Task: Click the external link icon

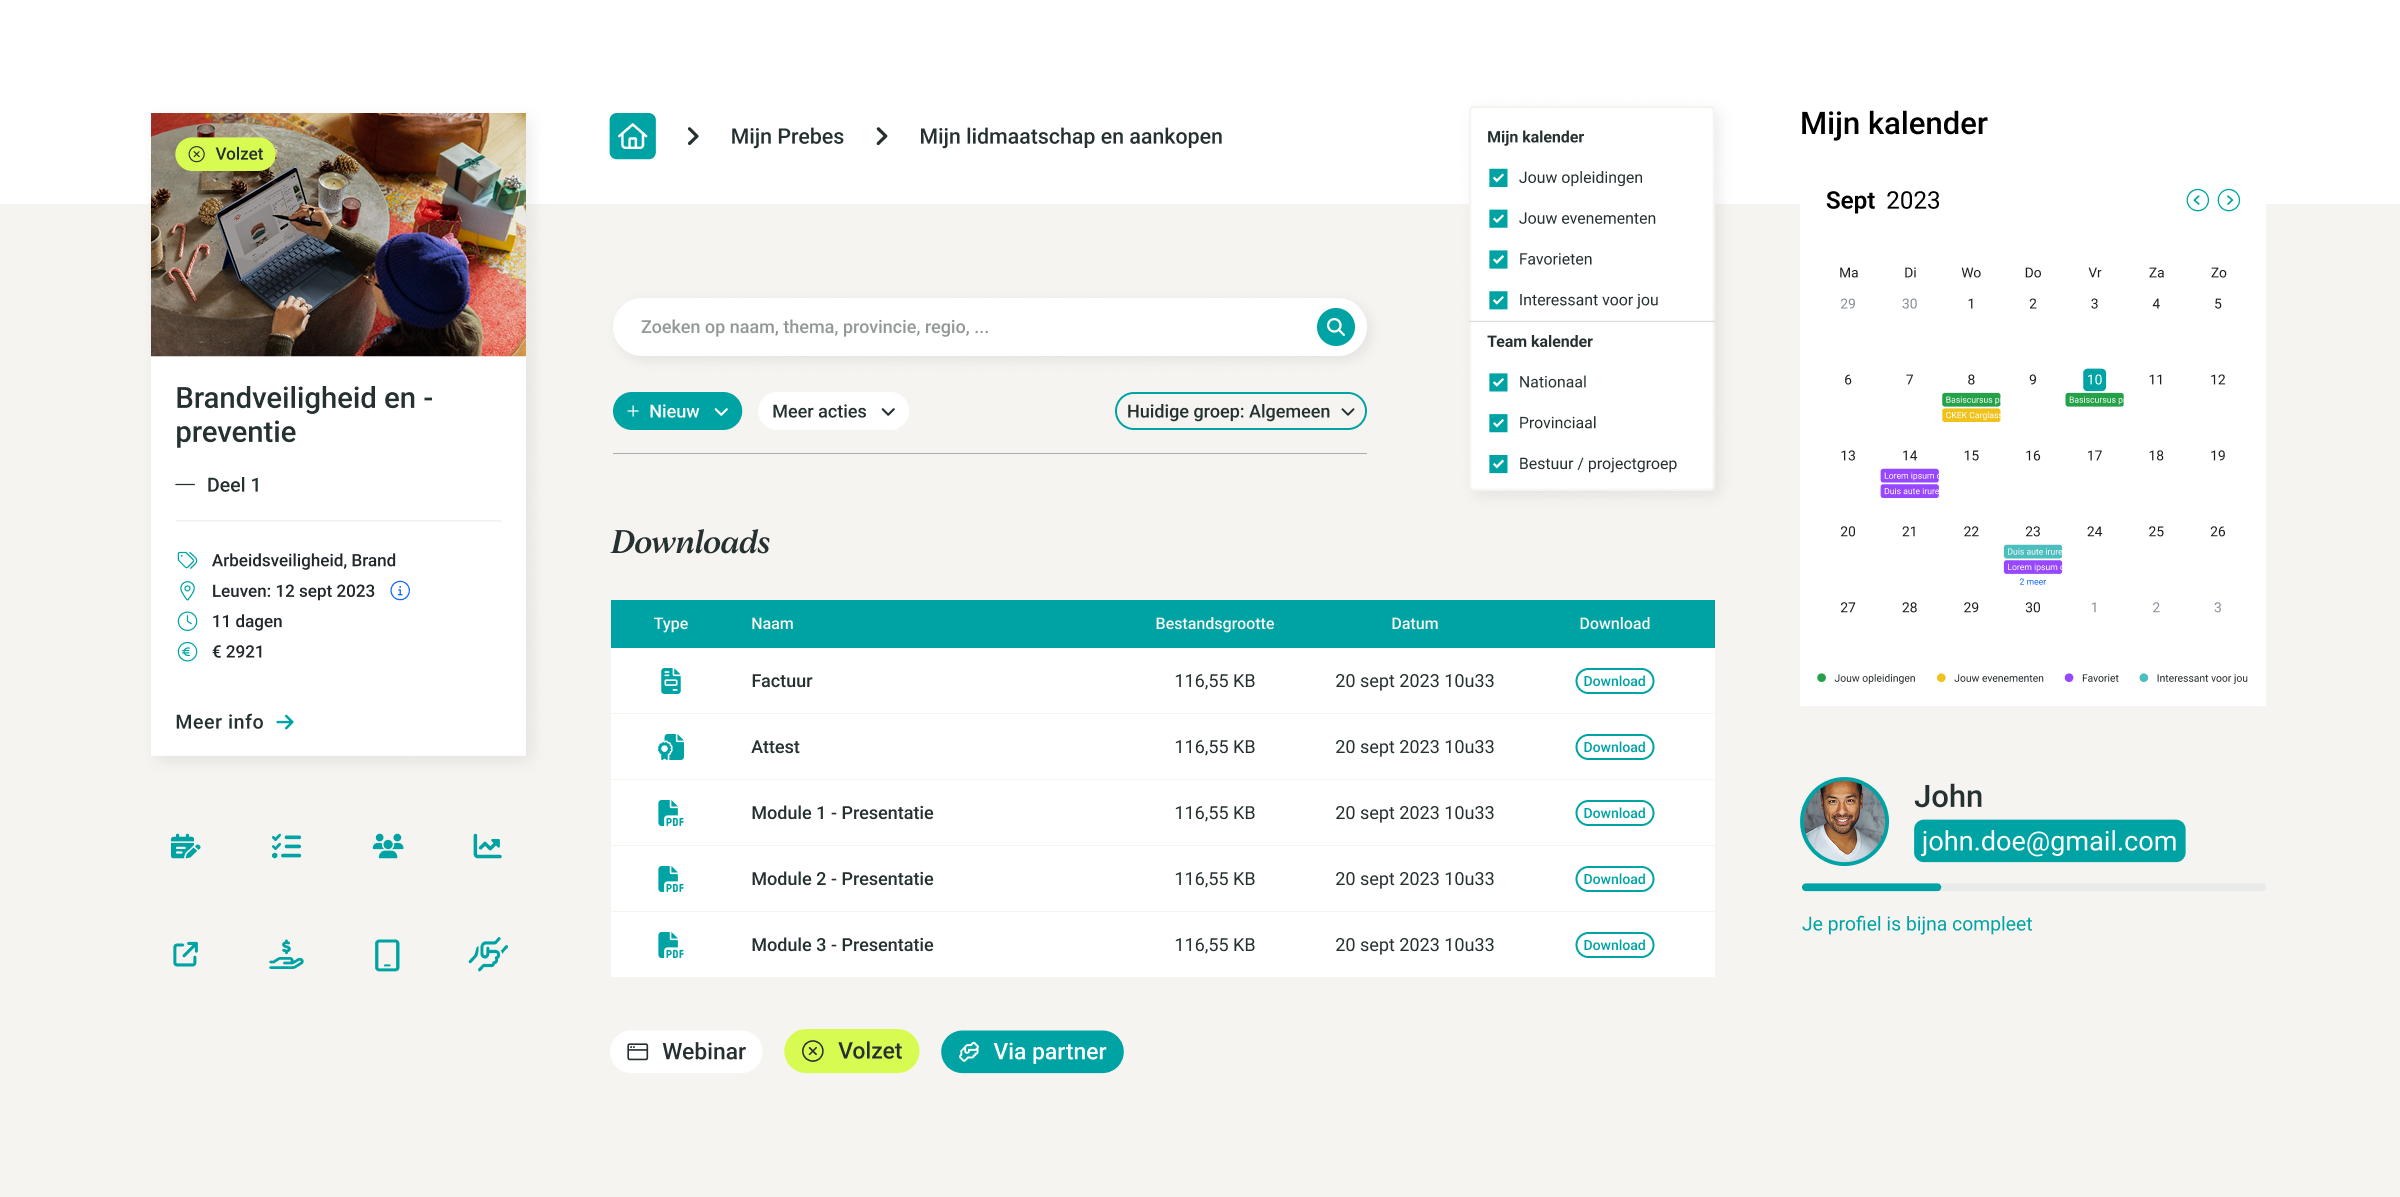Action: (186, 954)
